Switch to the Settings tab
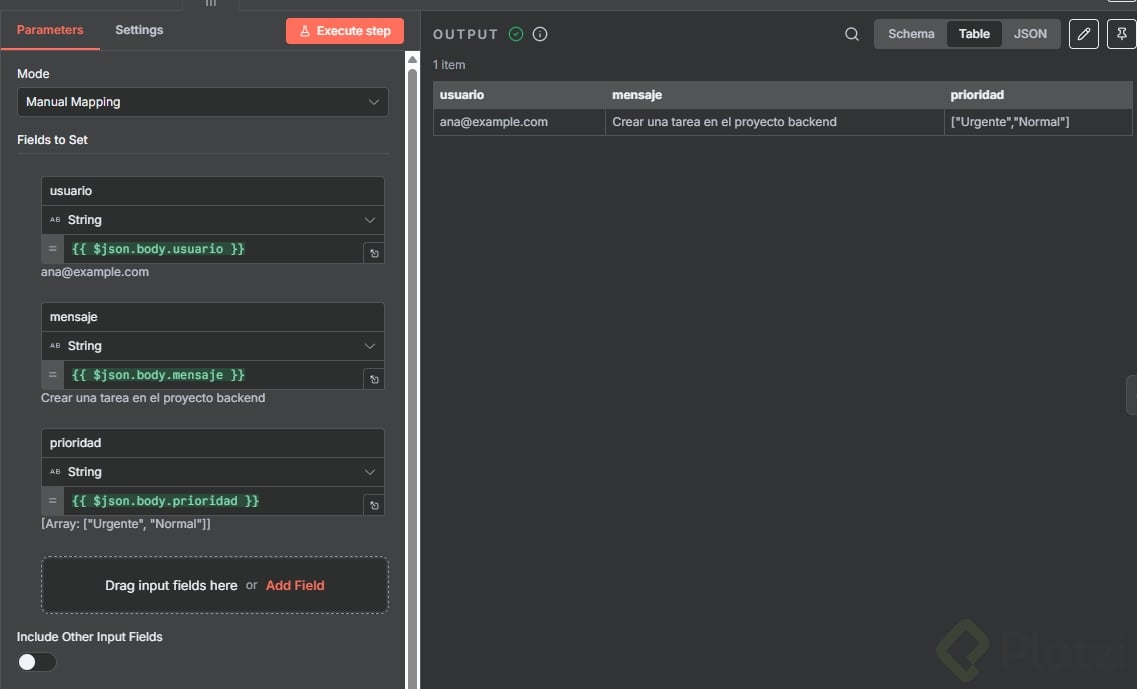 click(x=139, y=30)
